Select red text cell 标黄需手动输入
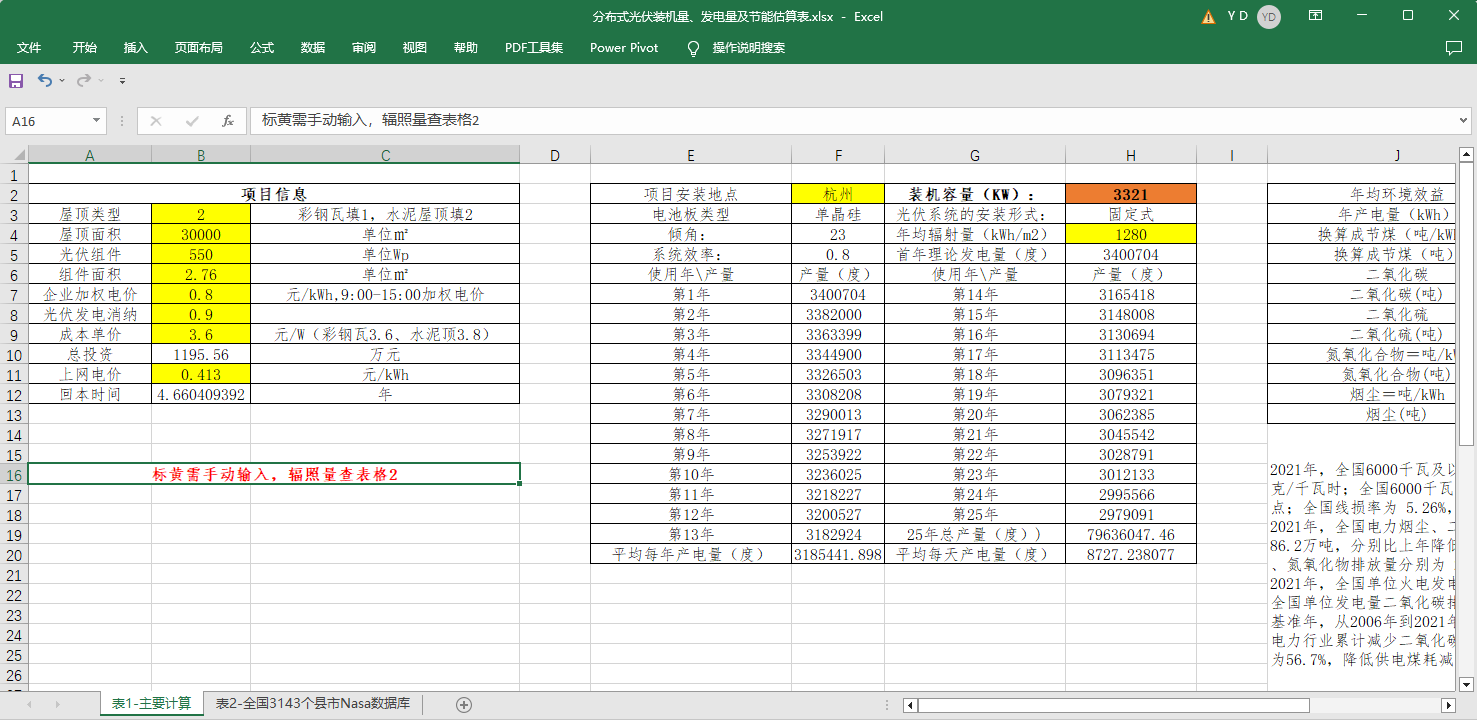The height and width of the screenshot is (720, 1477). pyautogui.click(x=274, y=474)
